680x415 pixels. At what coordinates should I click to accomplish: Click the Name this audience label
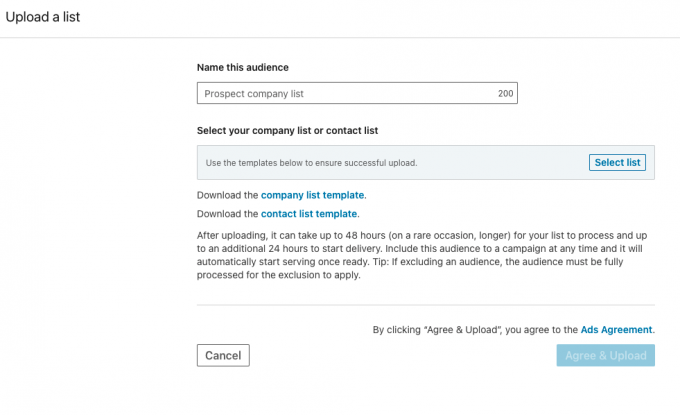tap(243, 67)
